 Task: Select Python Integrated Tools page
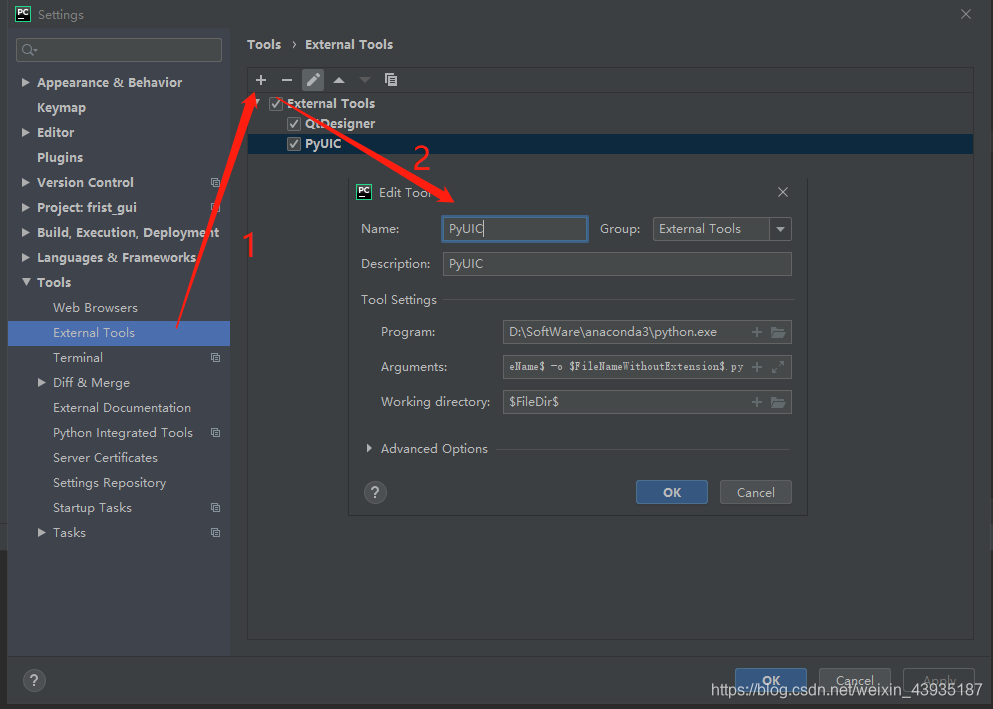[123, 433]
